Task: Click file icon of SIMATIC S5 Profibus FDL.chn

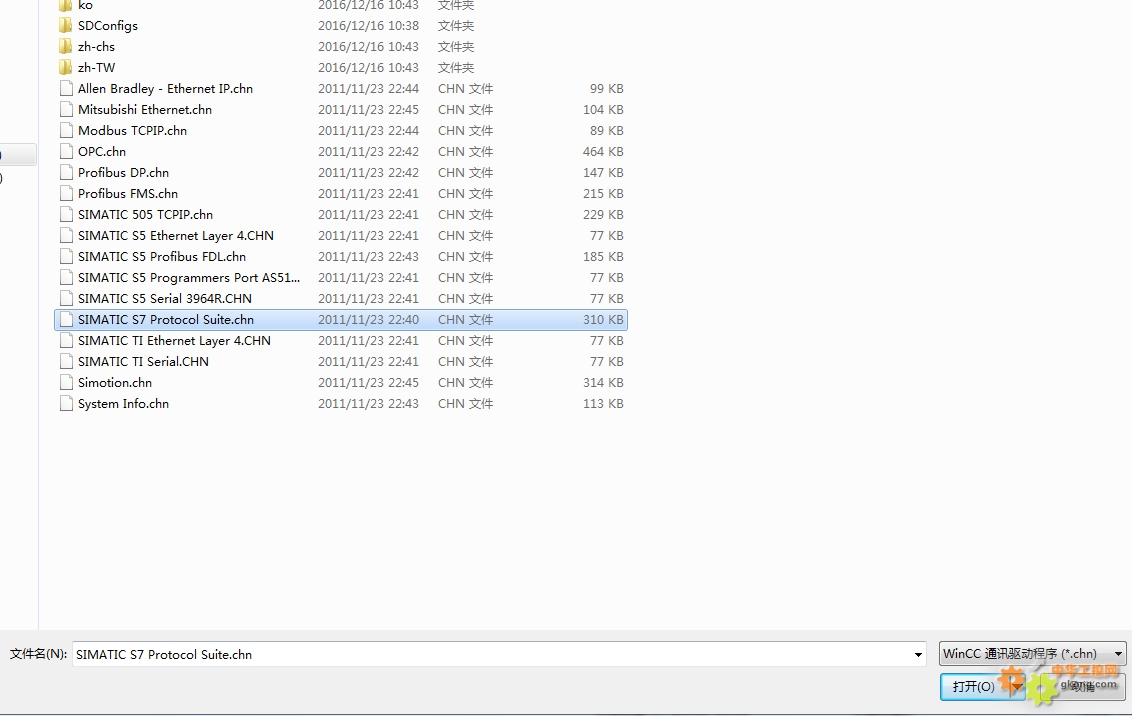Action: point(66,256)
